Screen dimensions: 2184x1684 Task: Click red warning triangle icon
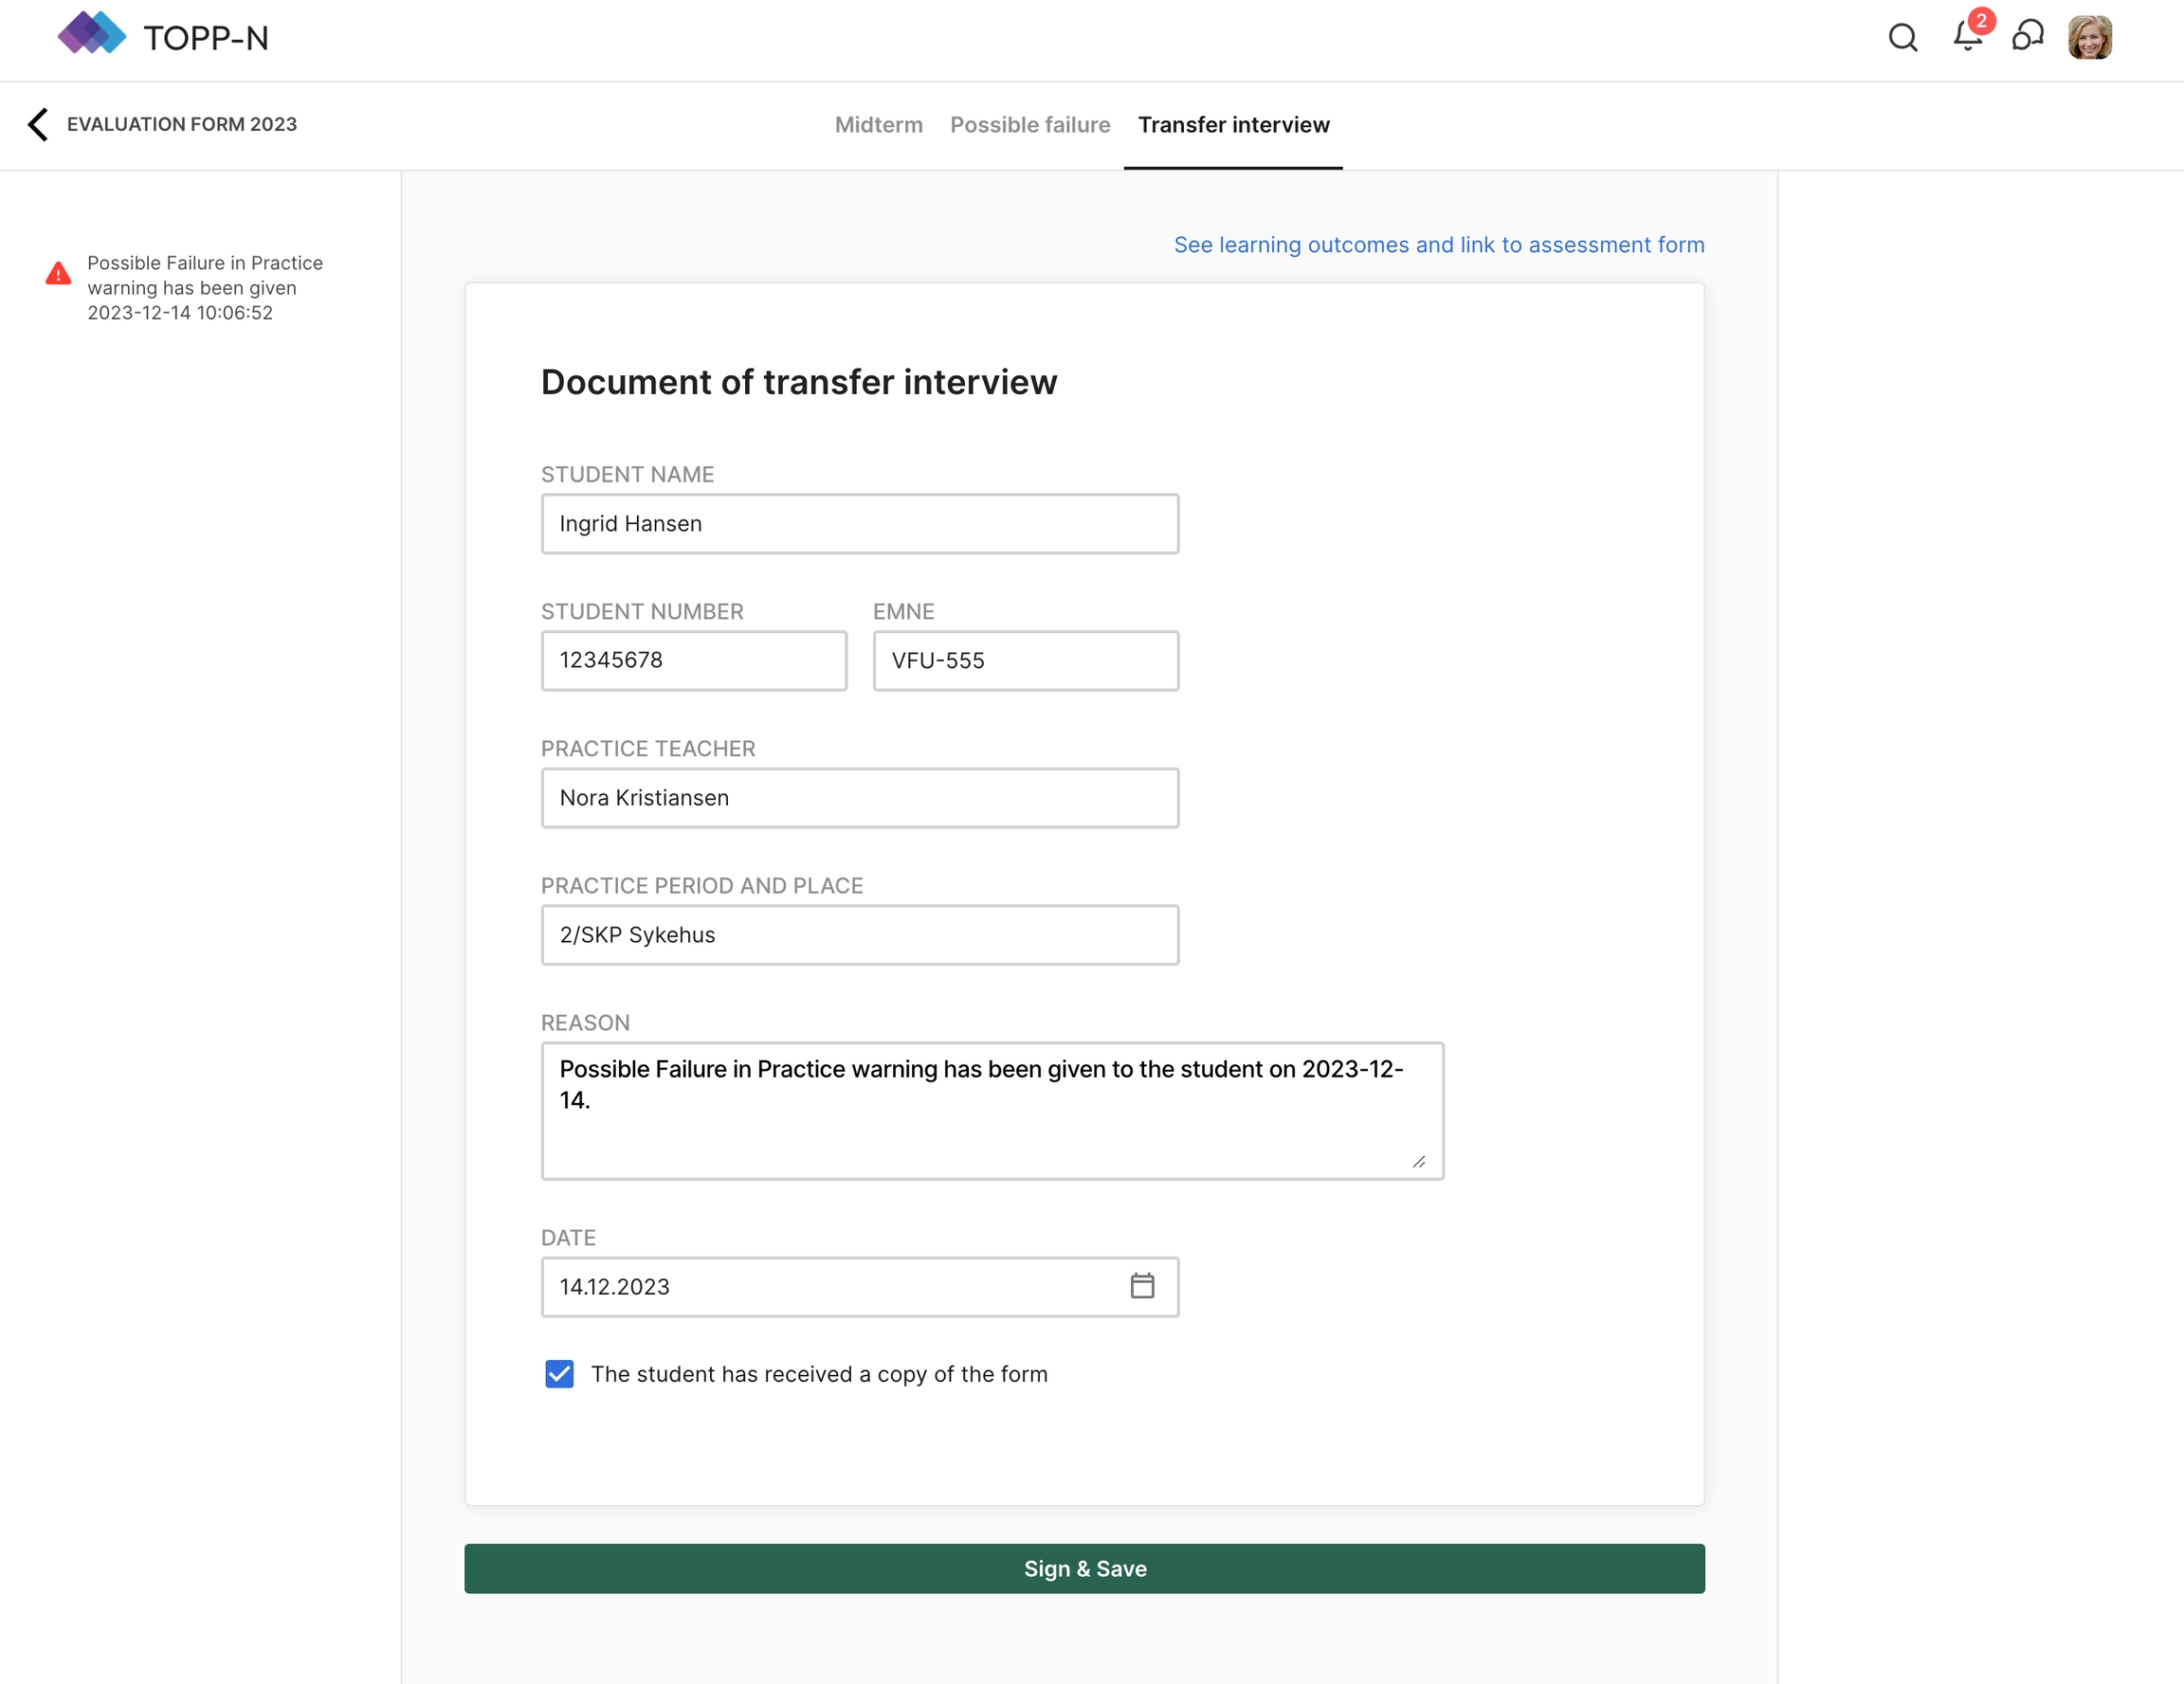tap(59, 274)
